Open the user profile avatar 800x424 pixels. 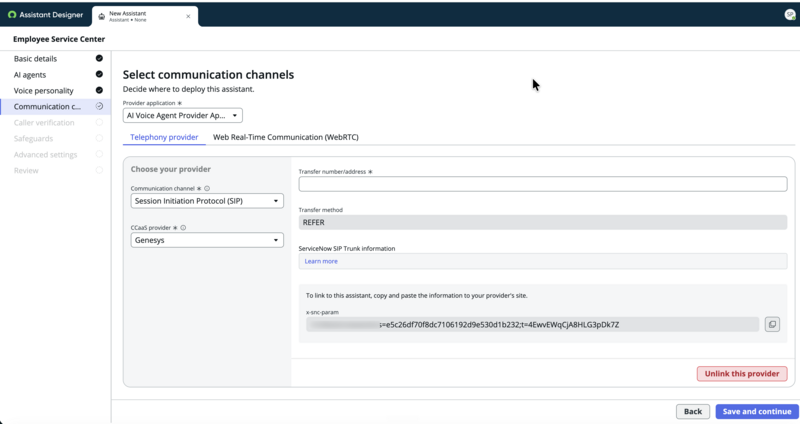click(x=790, y=15)
